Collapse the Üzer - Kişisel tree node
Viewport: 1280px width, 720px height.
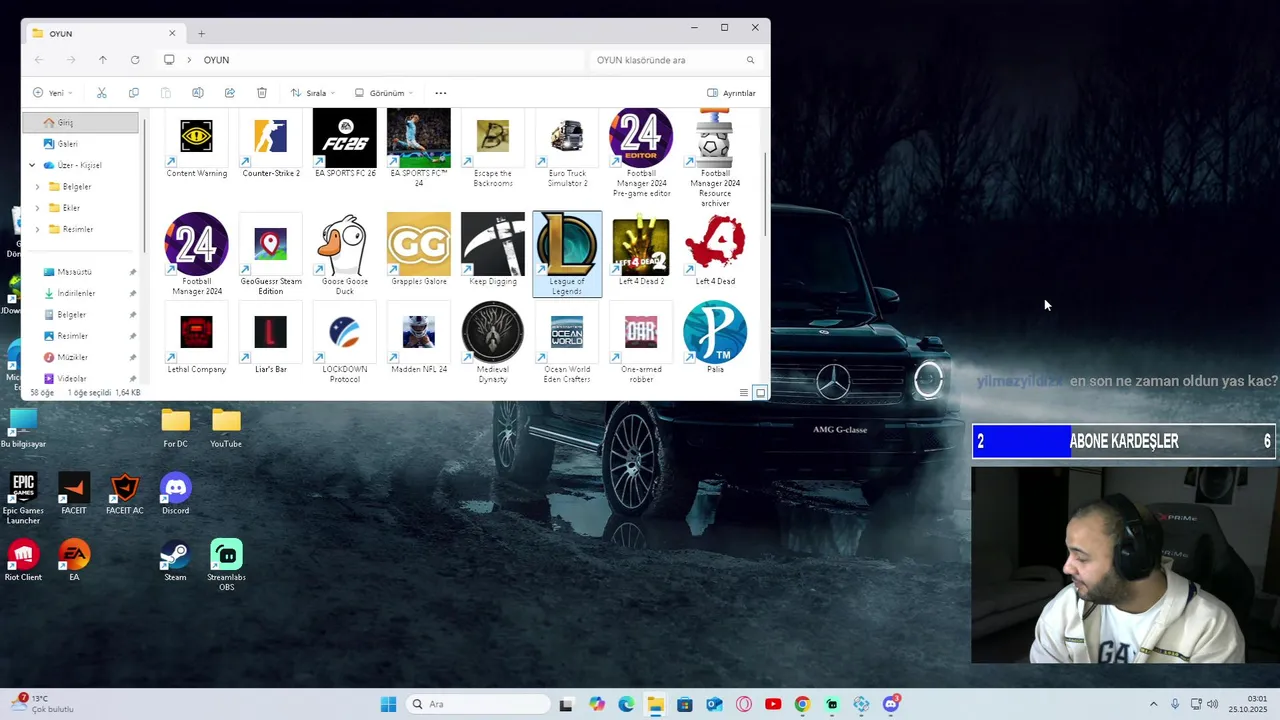(x=32, y=165)
